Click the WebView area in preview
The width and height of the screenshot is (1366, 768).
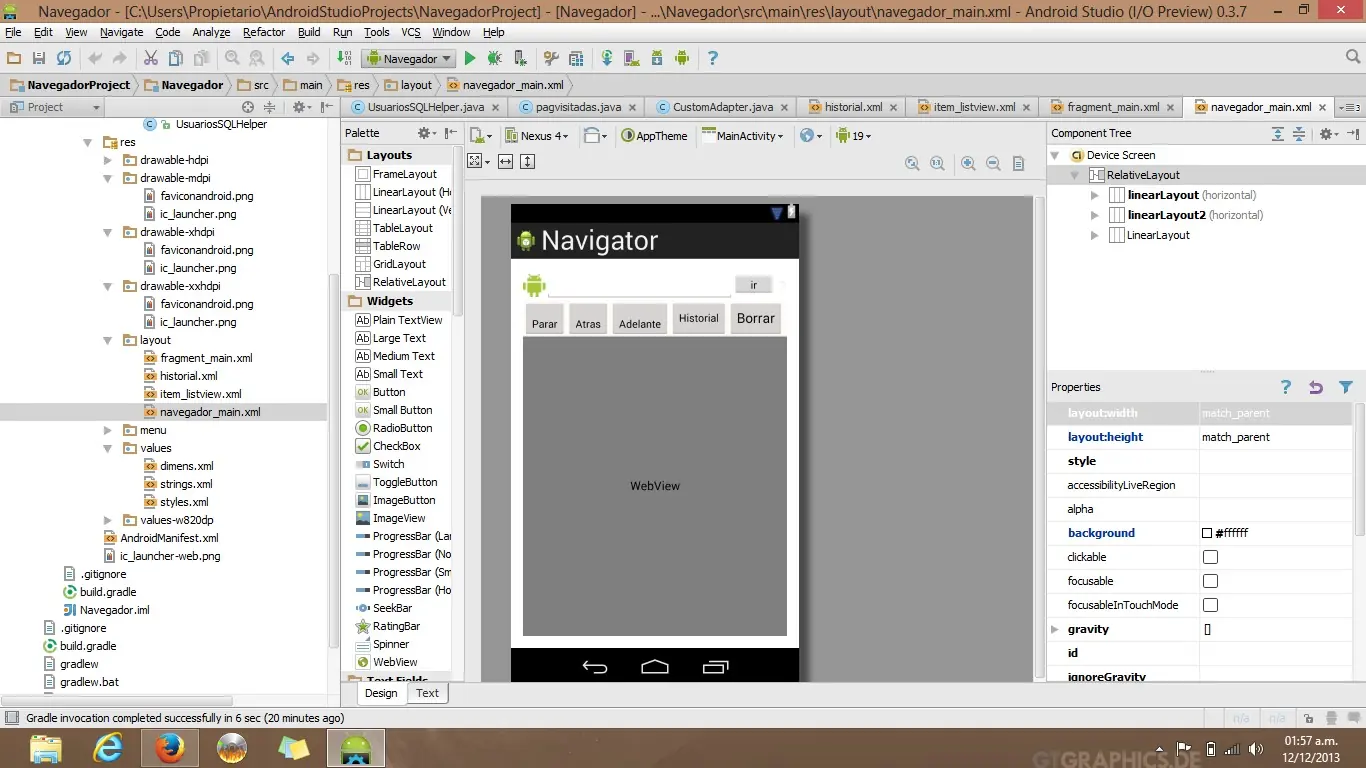tap(655, 486)
